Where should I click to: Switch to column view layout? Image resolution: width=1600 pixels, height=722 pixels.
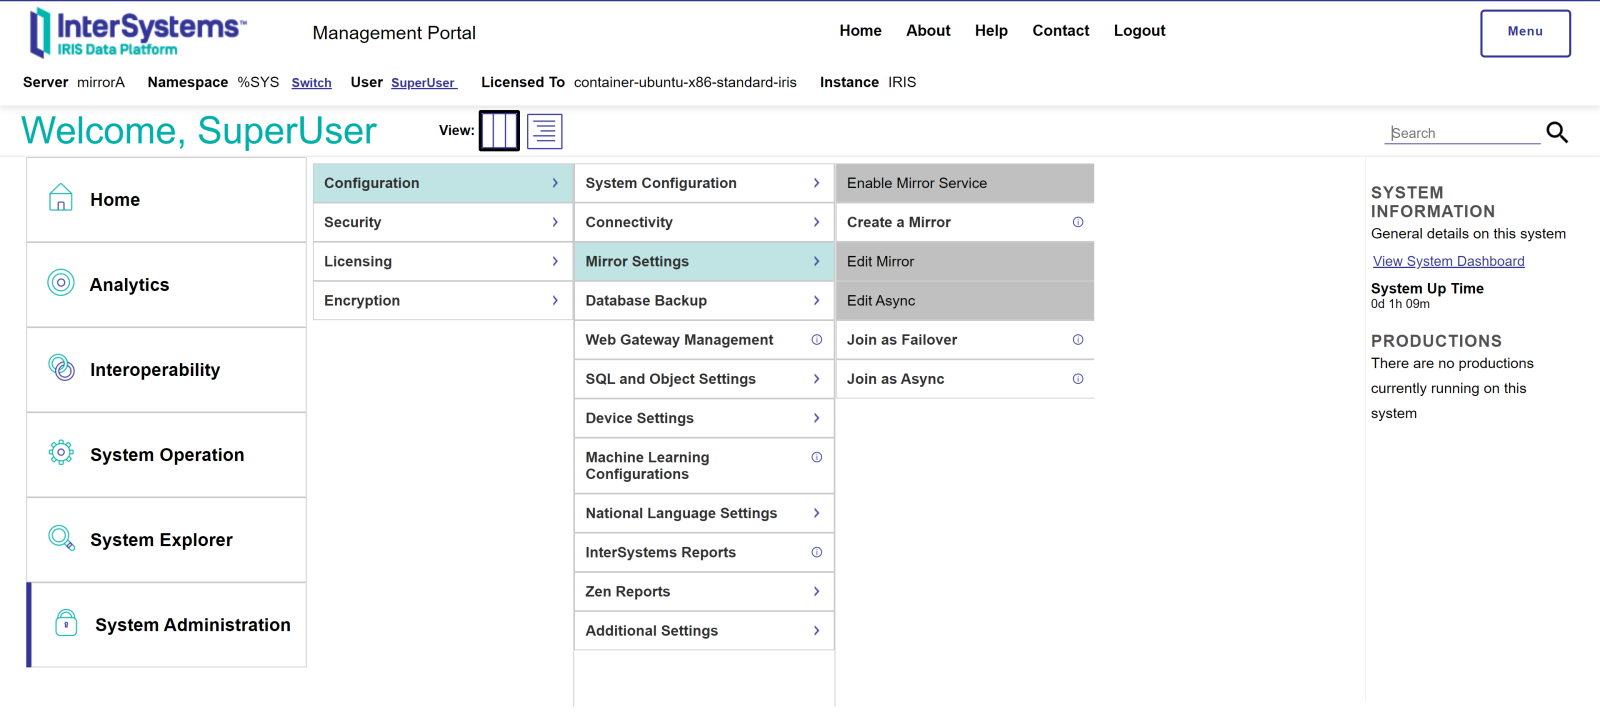pos(499,131)
